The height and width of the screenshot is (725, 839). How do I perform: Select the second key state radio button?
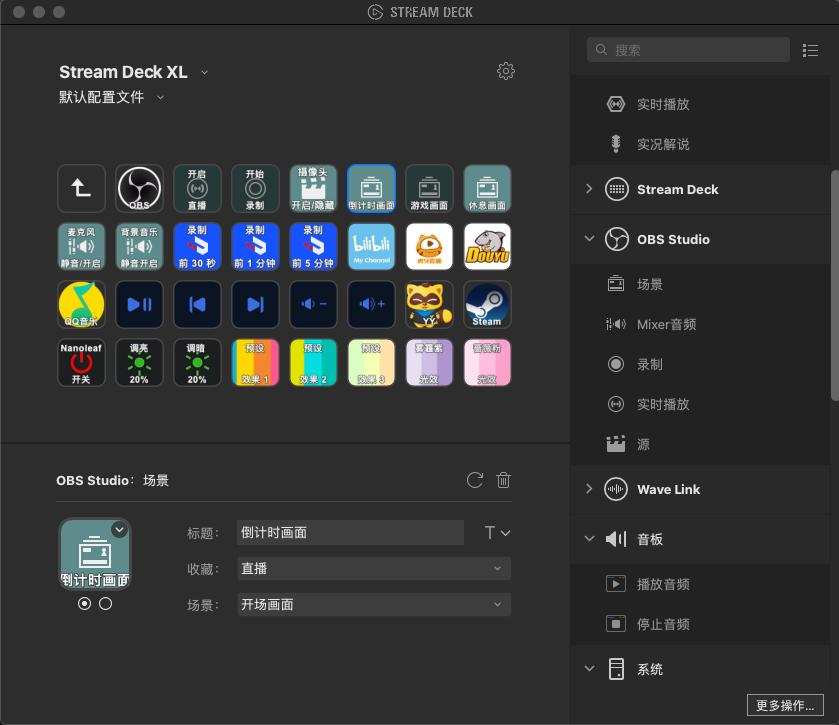click(106, 604)
